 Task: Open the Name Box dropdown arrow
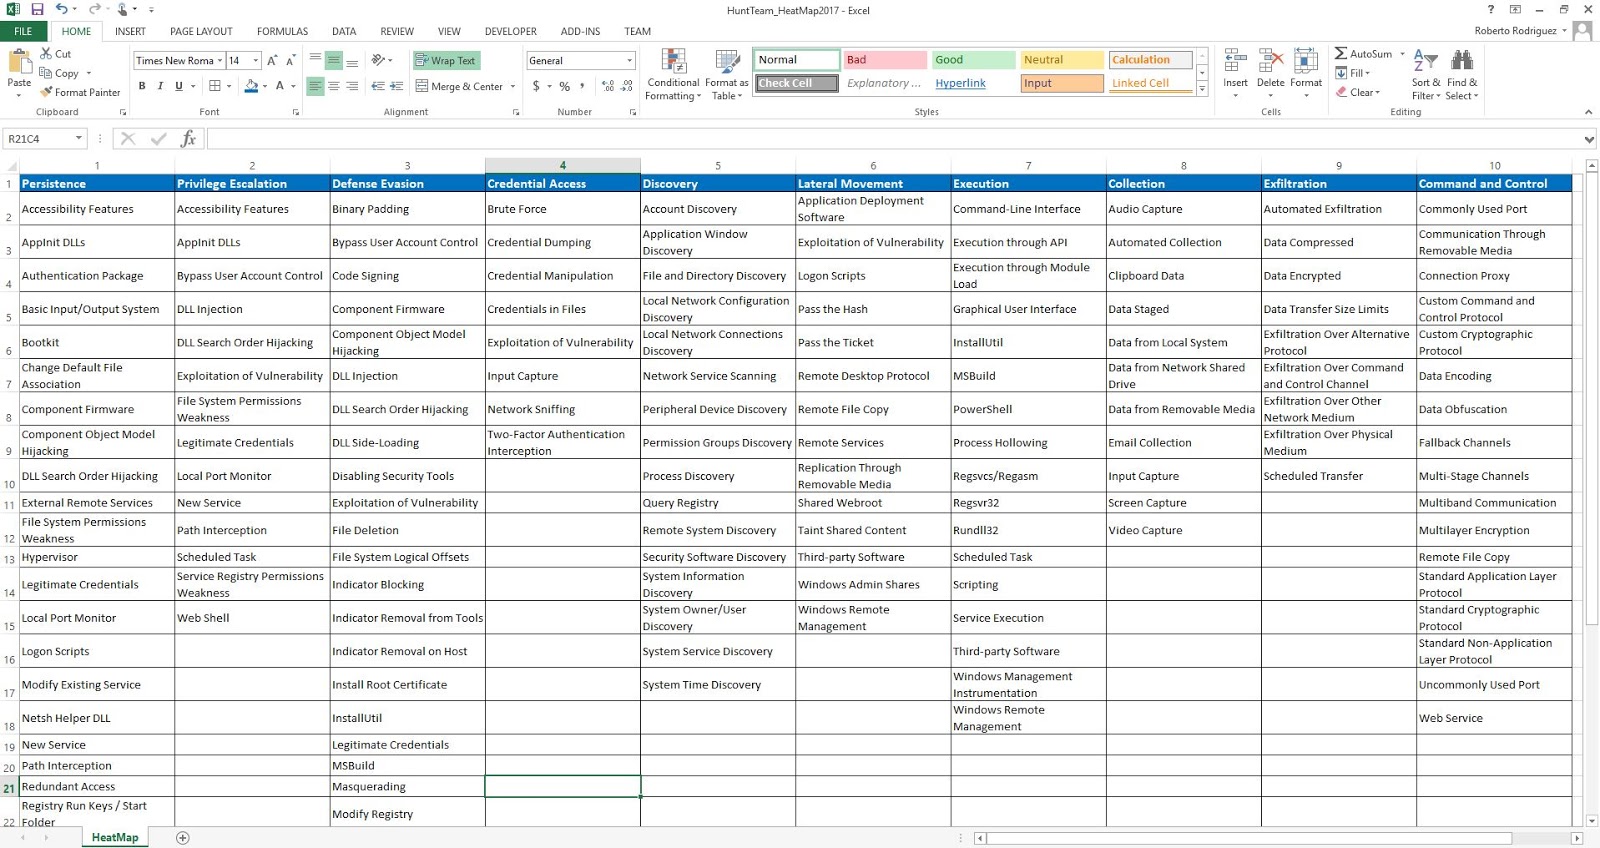[79, 139]
